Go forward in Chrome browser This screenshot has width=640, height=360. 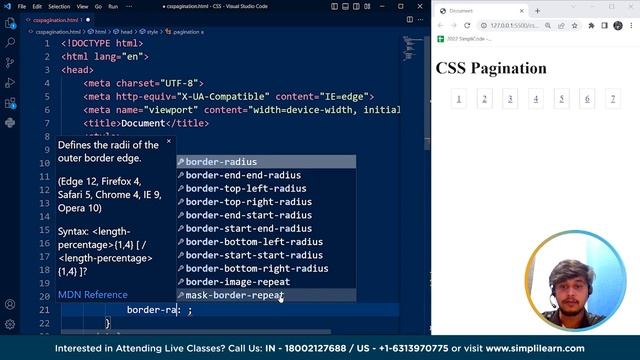point(453,25)
